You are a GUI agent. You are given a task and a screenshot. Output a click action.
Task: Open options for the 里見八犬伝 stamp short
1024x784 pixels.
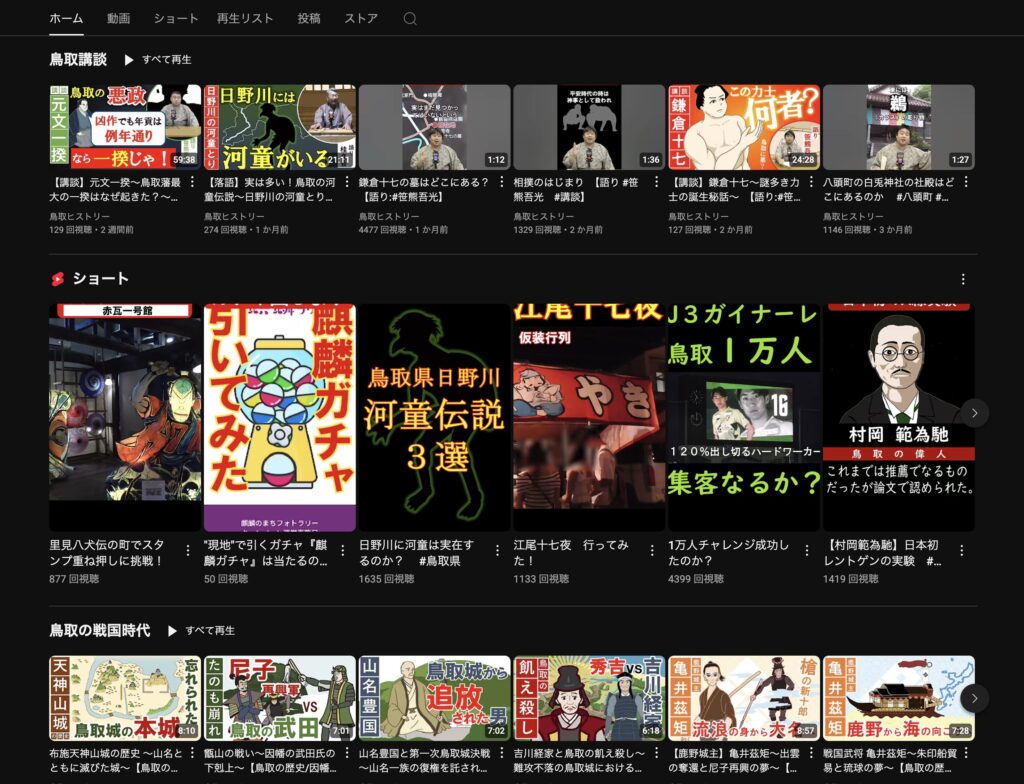188,551
